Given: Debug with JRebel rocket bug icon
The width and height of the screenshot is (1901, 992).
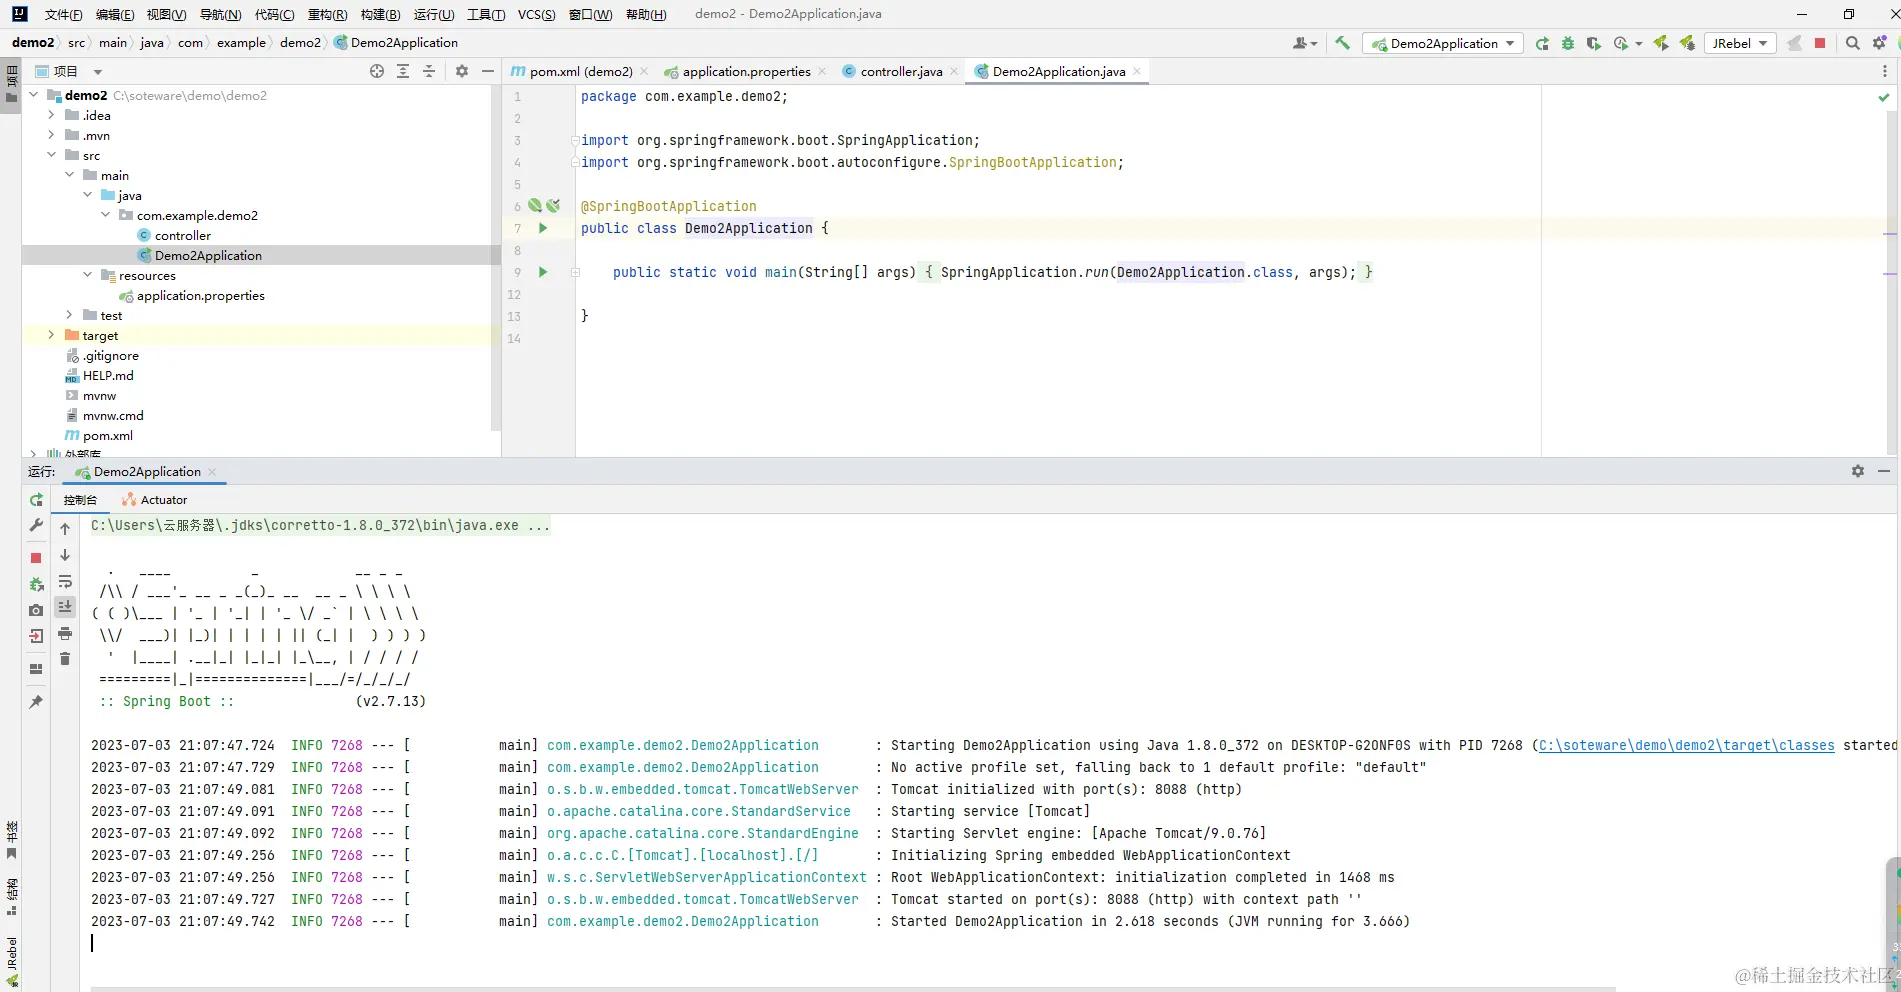Looking at the screenshot, I should pyautogui.click(x=1687, y=43).
